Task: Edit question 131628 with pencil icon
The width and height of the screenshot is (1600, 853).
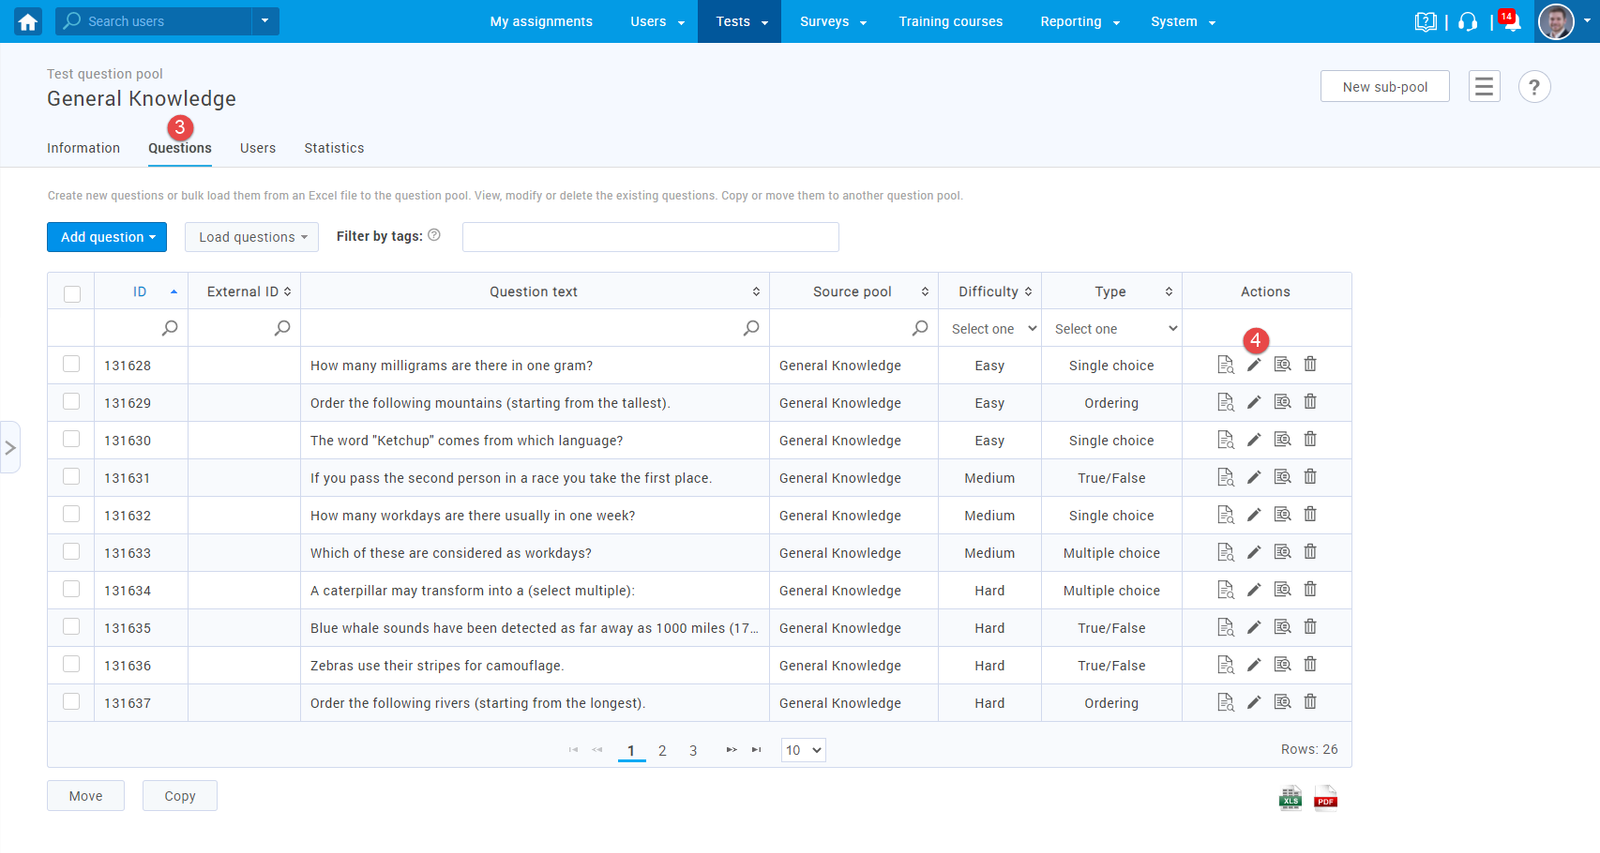Action: [x=1254, y=365]
